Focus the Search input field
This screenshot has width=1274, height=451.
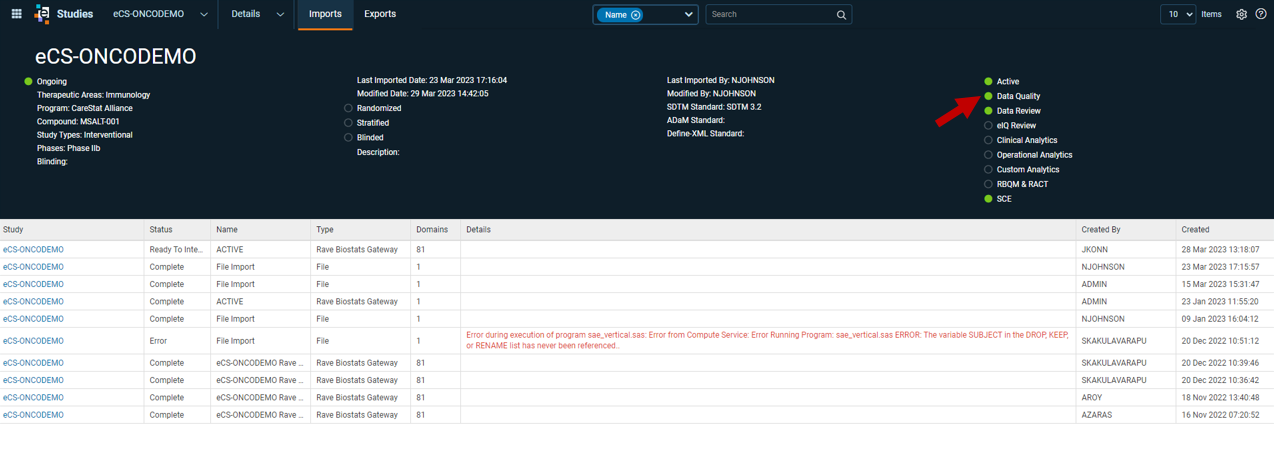coord(770,15)
